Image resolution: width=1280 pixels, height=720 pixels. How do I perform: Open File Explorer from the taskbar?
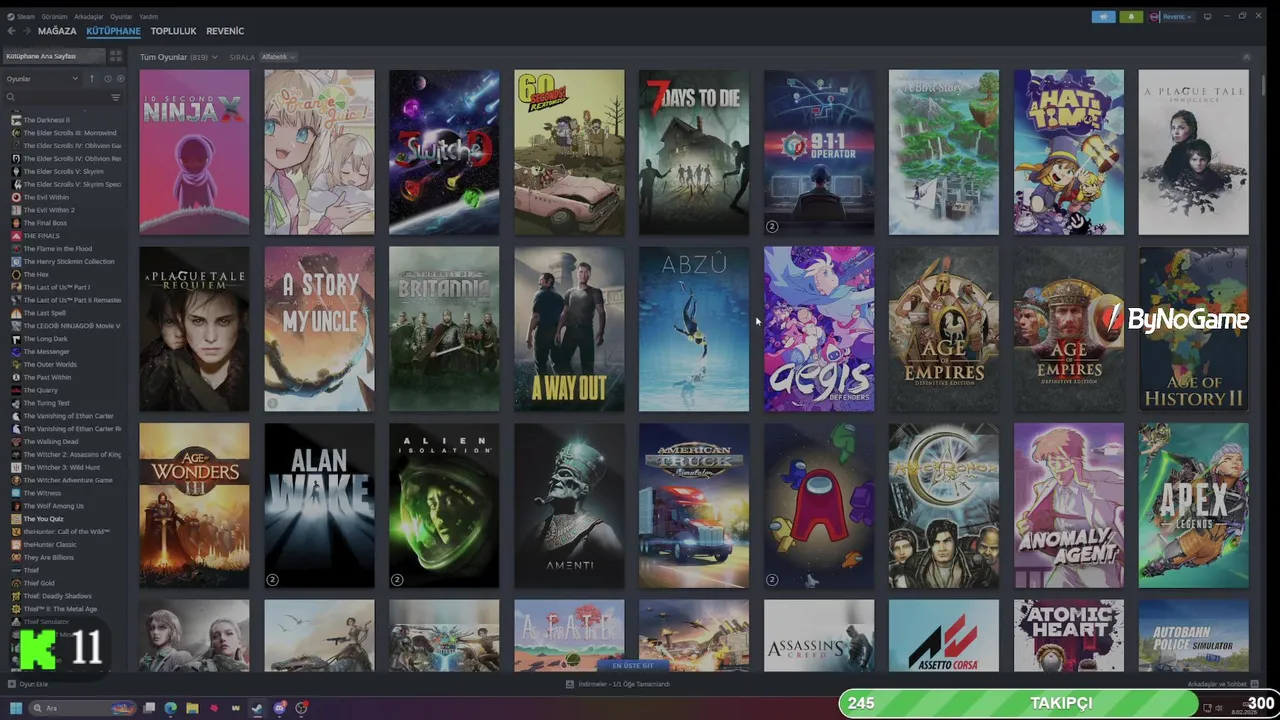pos(192,708)
